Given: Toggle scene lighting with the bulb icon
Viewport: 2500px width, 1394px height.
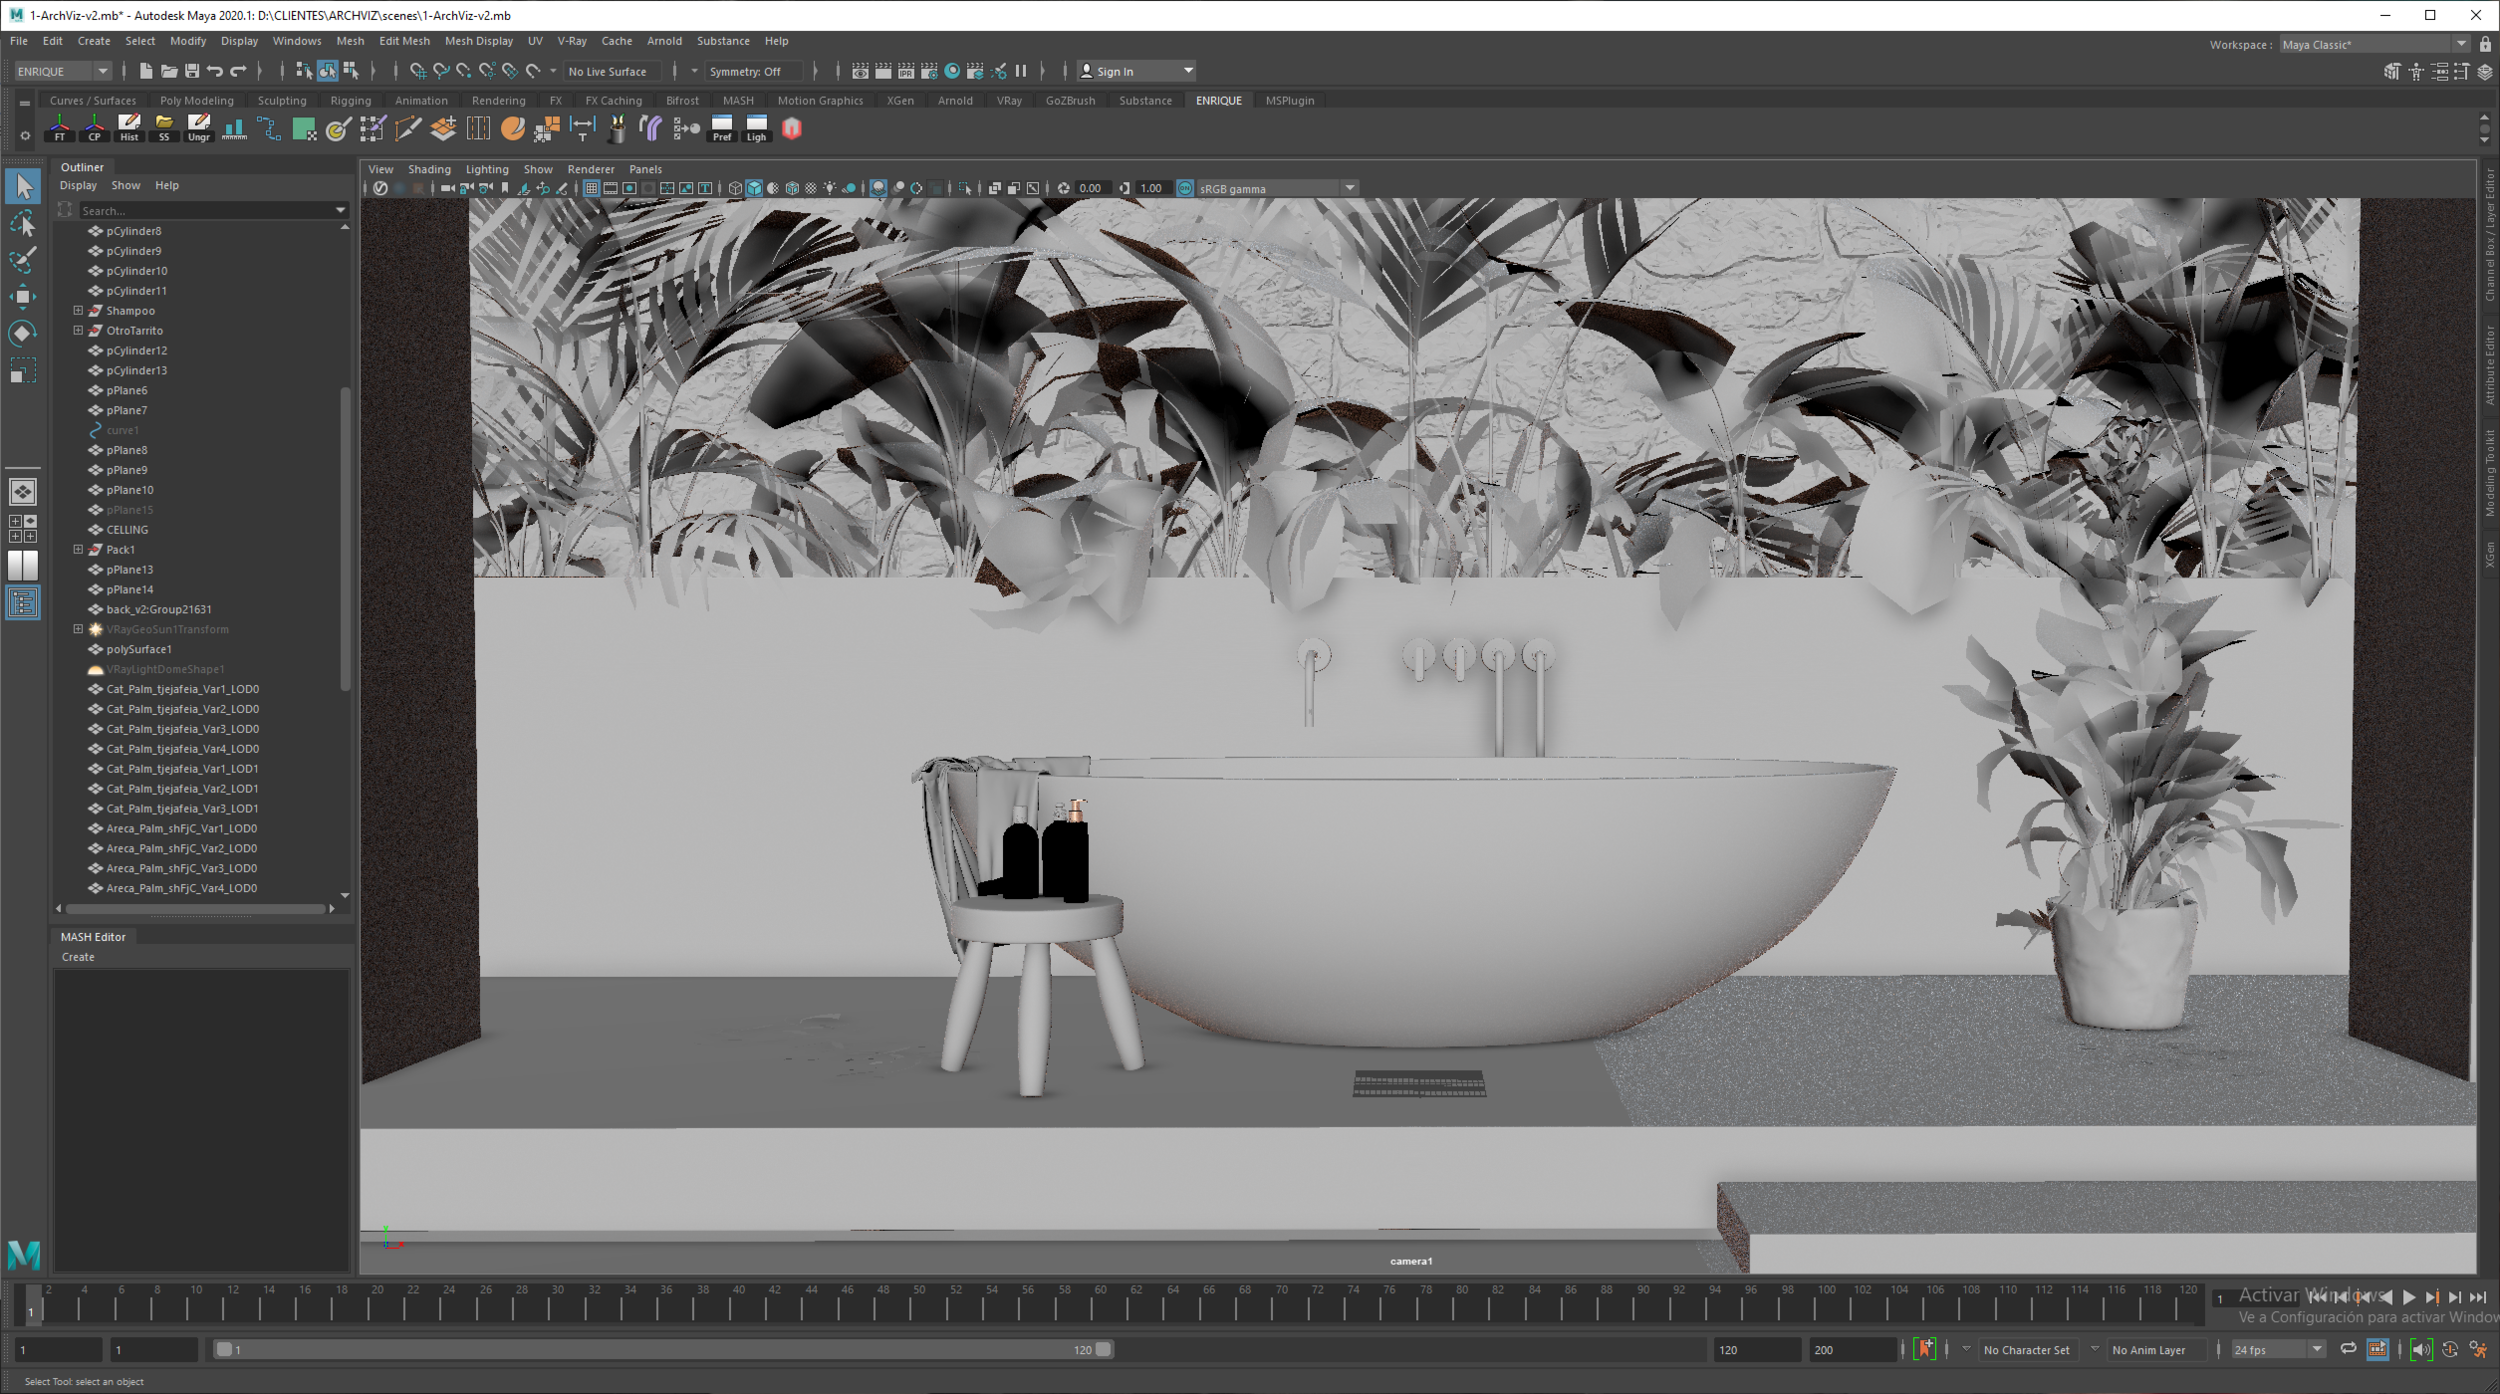Looking at the screenshot, I should (x=830, y=188).
